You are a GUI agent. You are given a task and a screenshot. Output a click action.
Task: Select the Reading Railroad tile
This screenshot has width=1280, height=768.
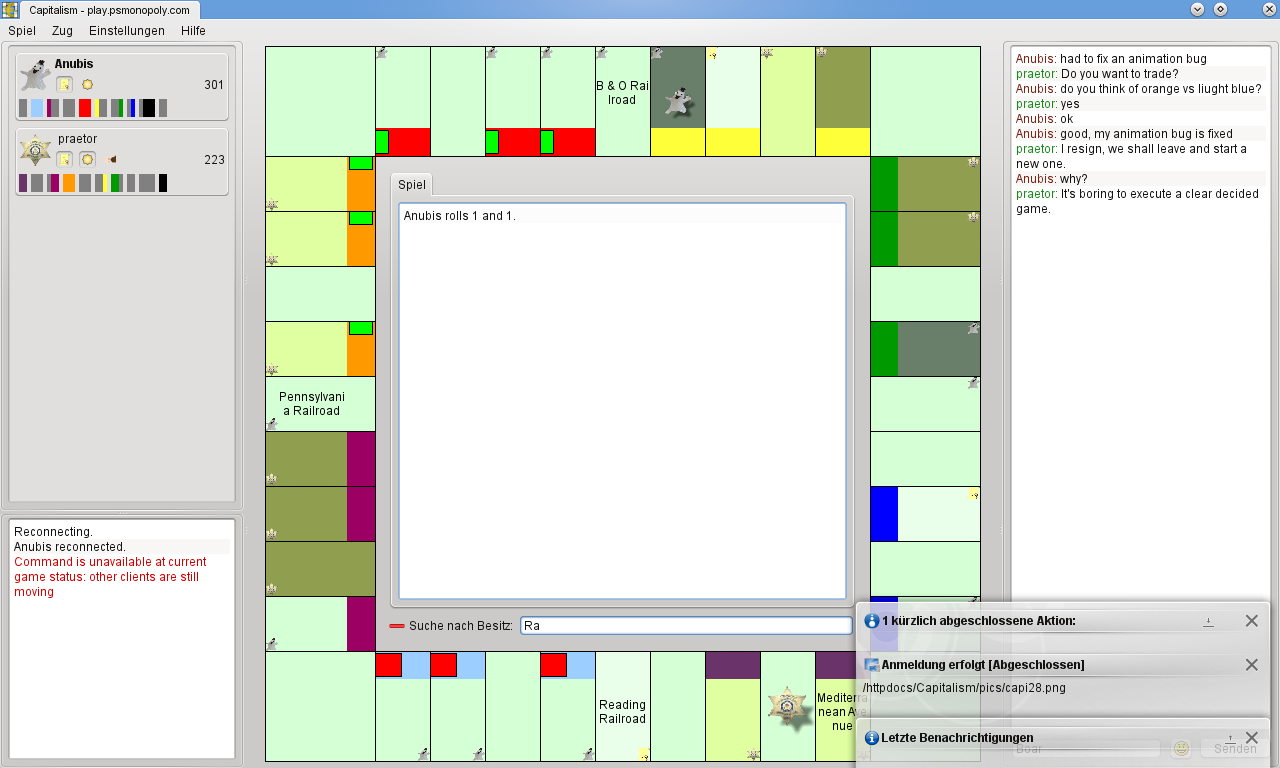point(623,706)
